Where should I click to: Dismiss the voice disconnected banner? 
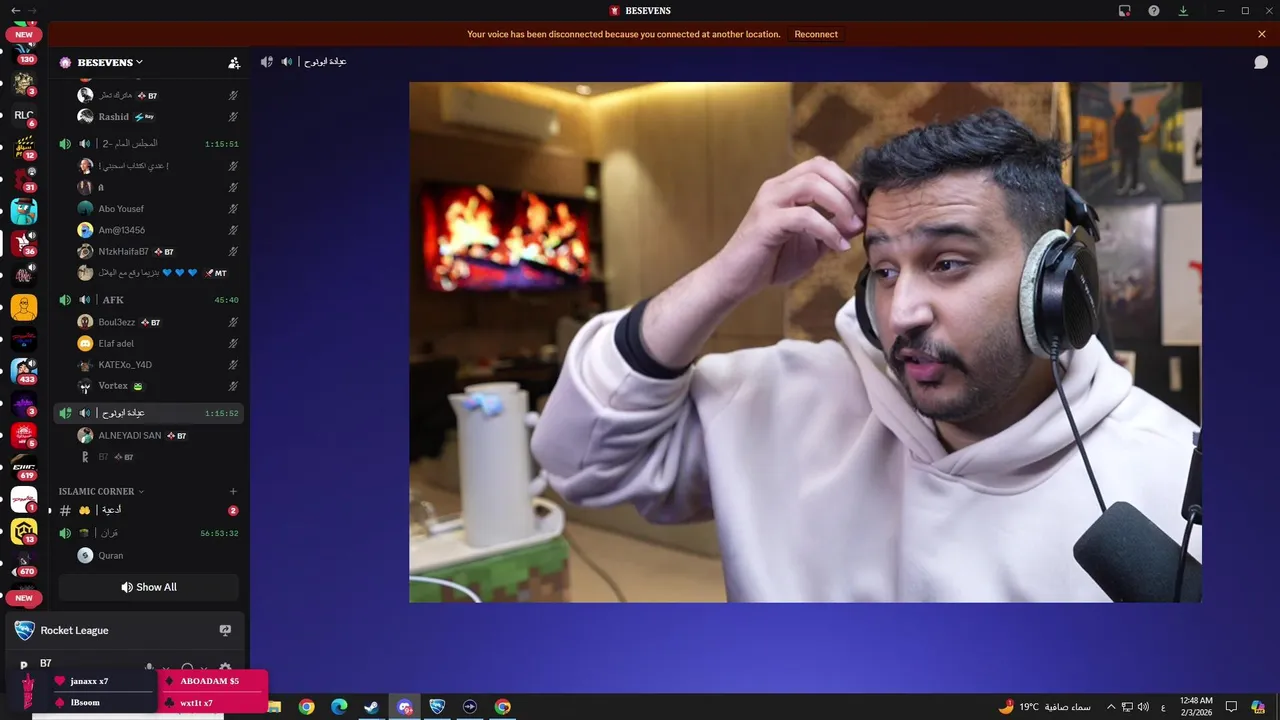(1262, 34)
